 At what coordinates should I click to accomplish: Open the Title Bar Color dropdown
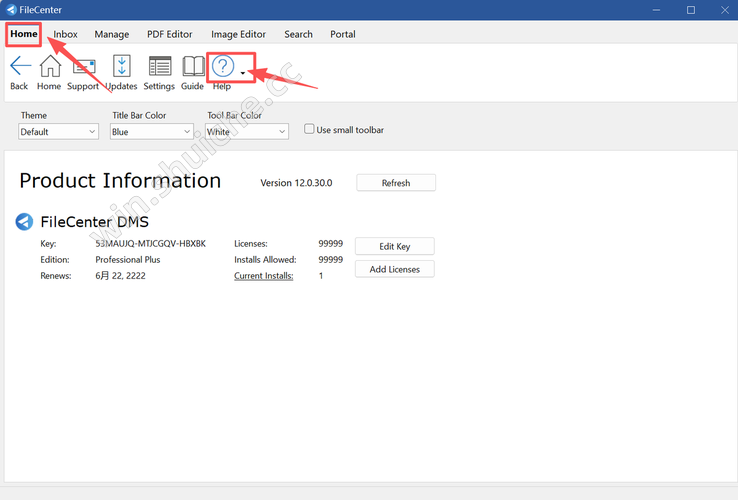(151, 132)
